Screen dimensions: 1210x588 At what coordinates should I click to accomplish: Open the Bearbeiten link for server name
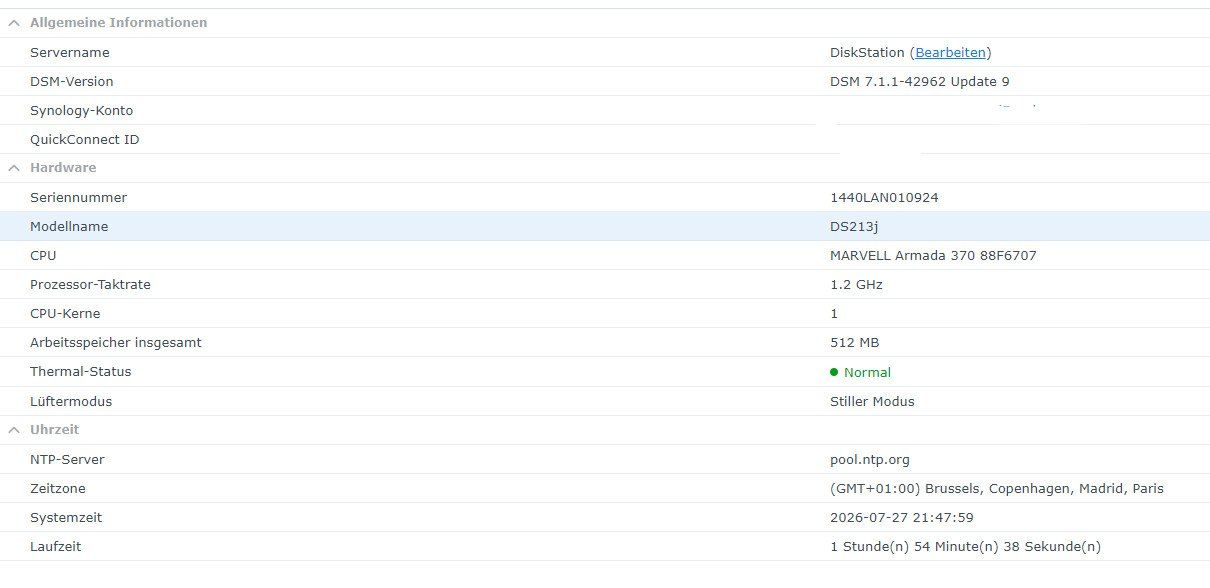click(x=951, y=53)
